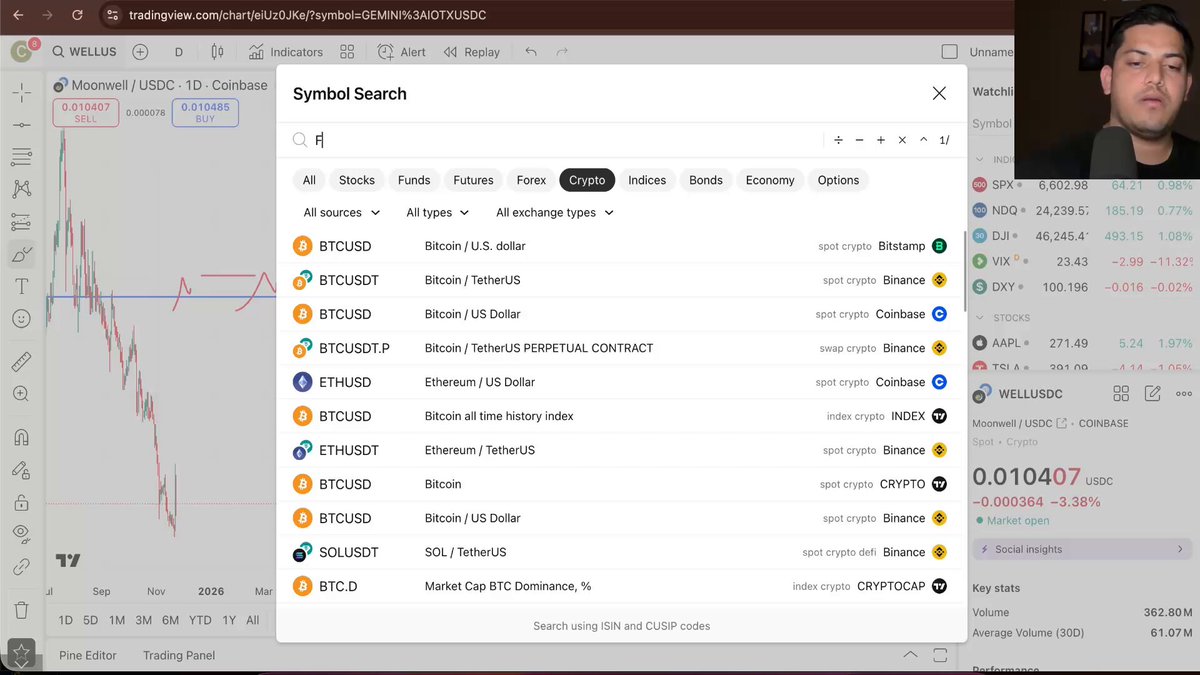
Task: Insert the multiplication operator in search
Action: (902, 140)
